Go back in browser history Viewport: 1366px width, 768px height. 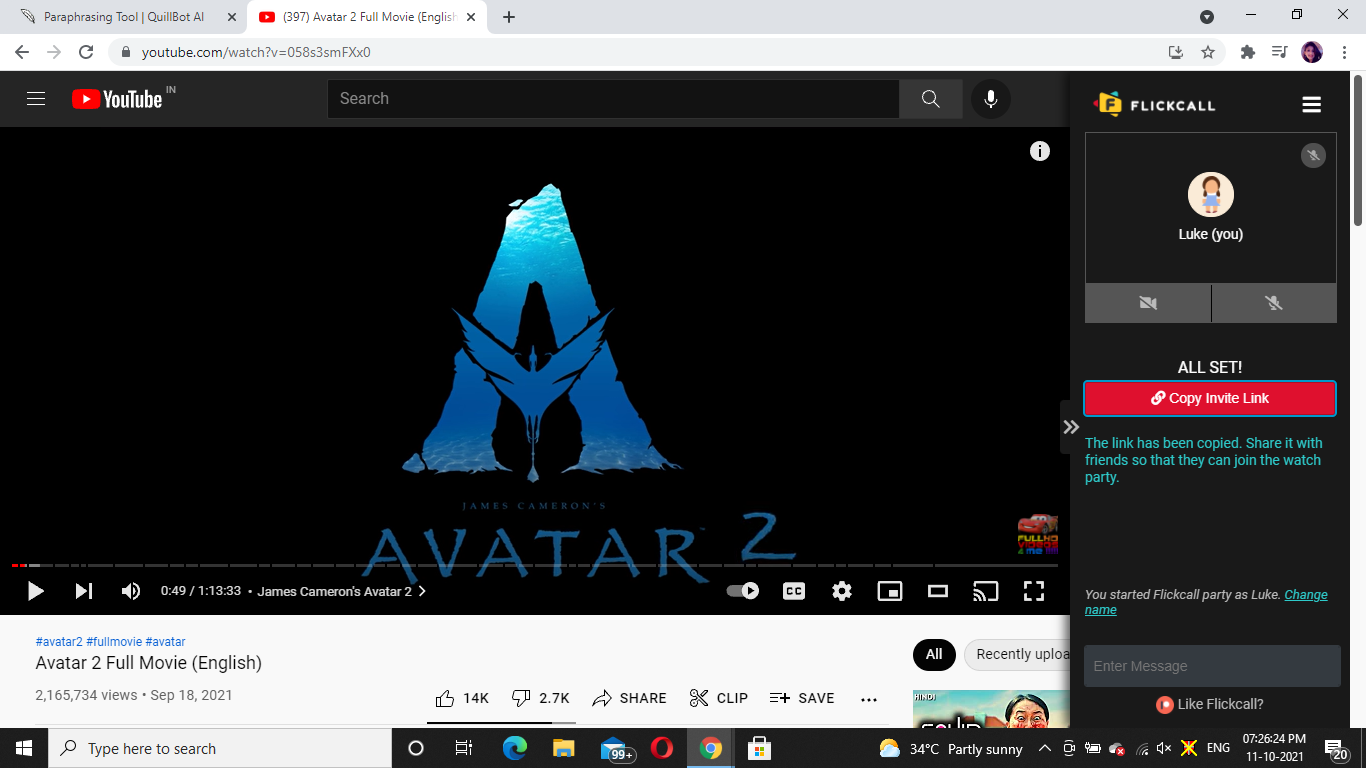(22, 52)
